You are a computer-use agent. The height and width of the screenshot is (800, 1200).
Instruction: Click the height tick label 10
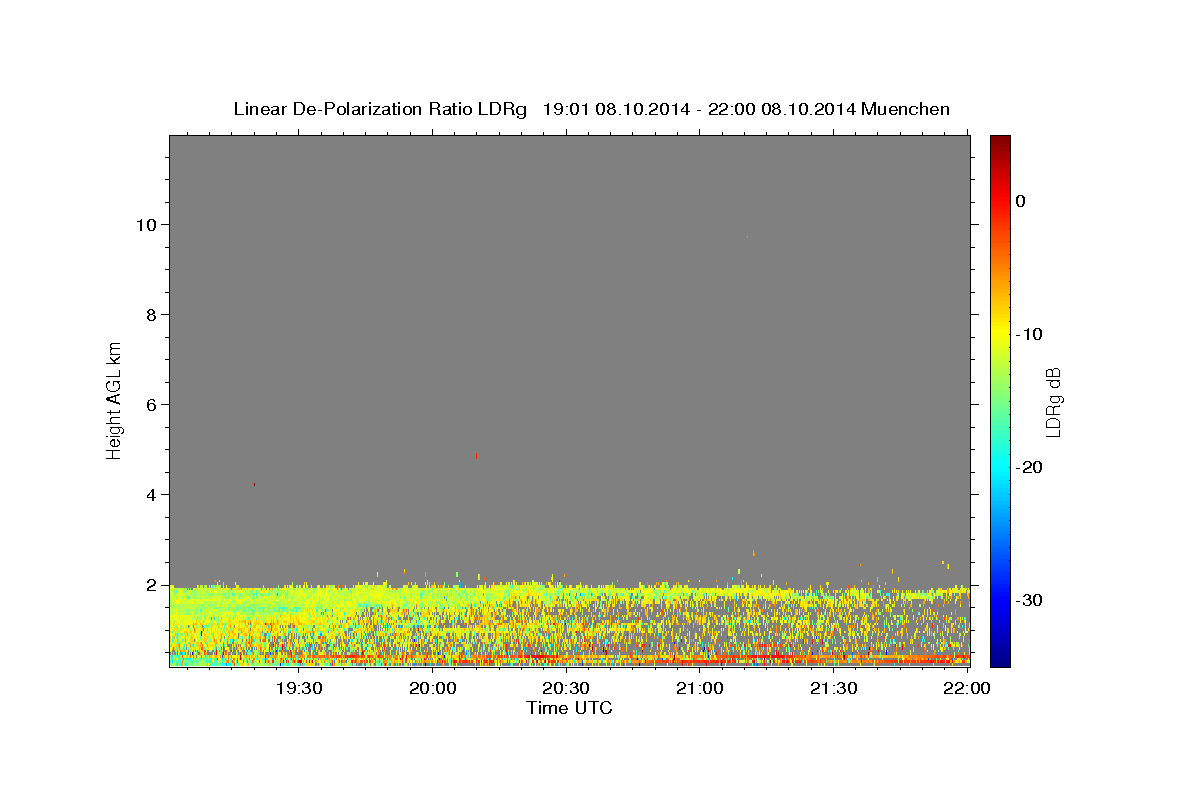coord(147,224)
